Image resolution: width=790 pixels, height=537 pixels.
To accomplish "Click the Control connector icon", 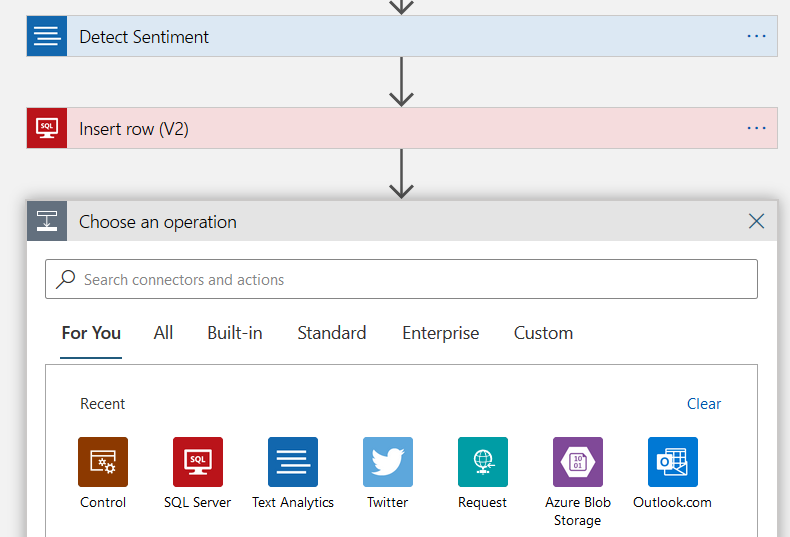I will coord(103,462).
